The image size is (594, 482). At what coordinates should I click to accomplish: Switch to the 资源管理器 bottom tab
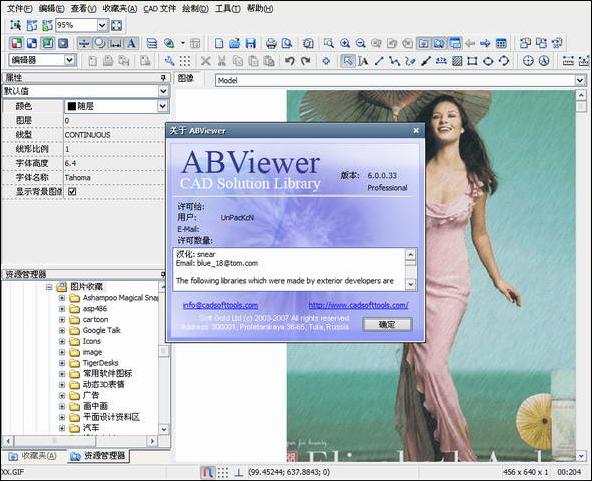click(x=98, y=456)
